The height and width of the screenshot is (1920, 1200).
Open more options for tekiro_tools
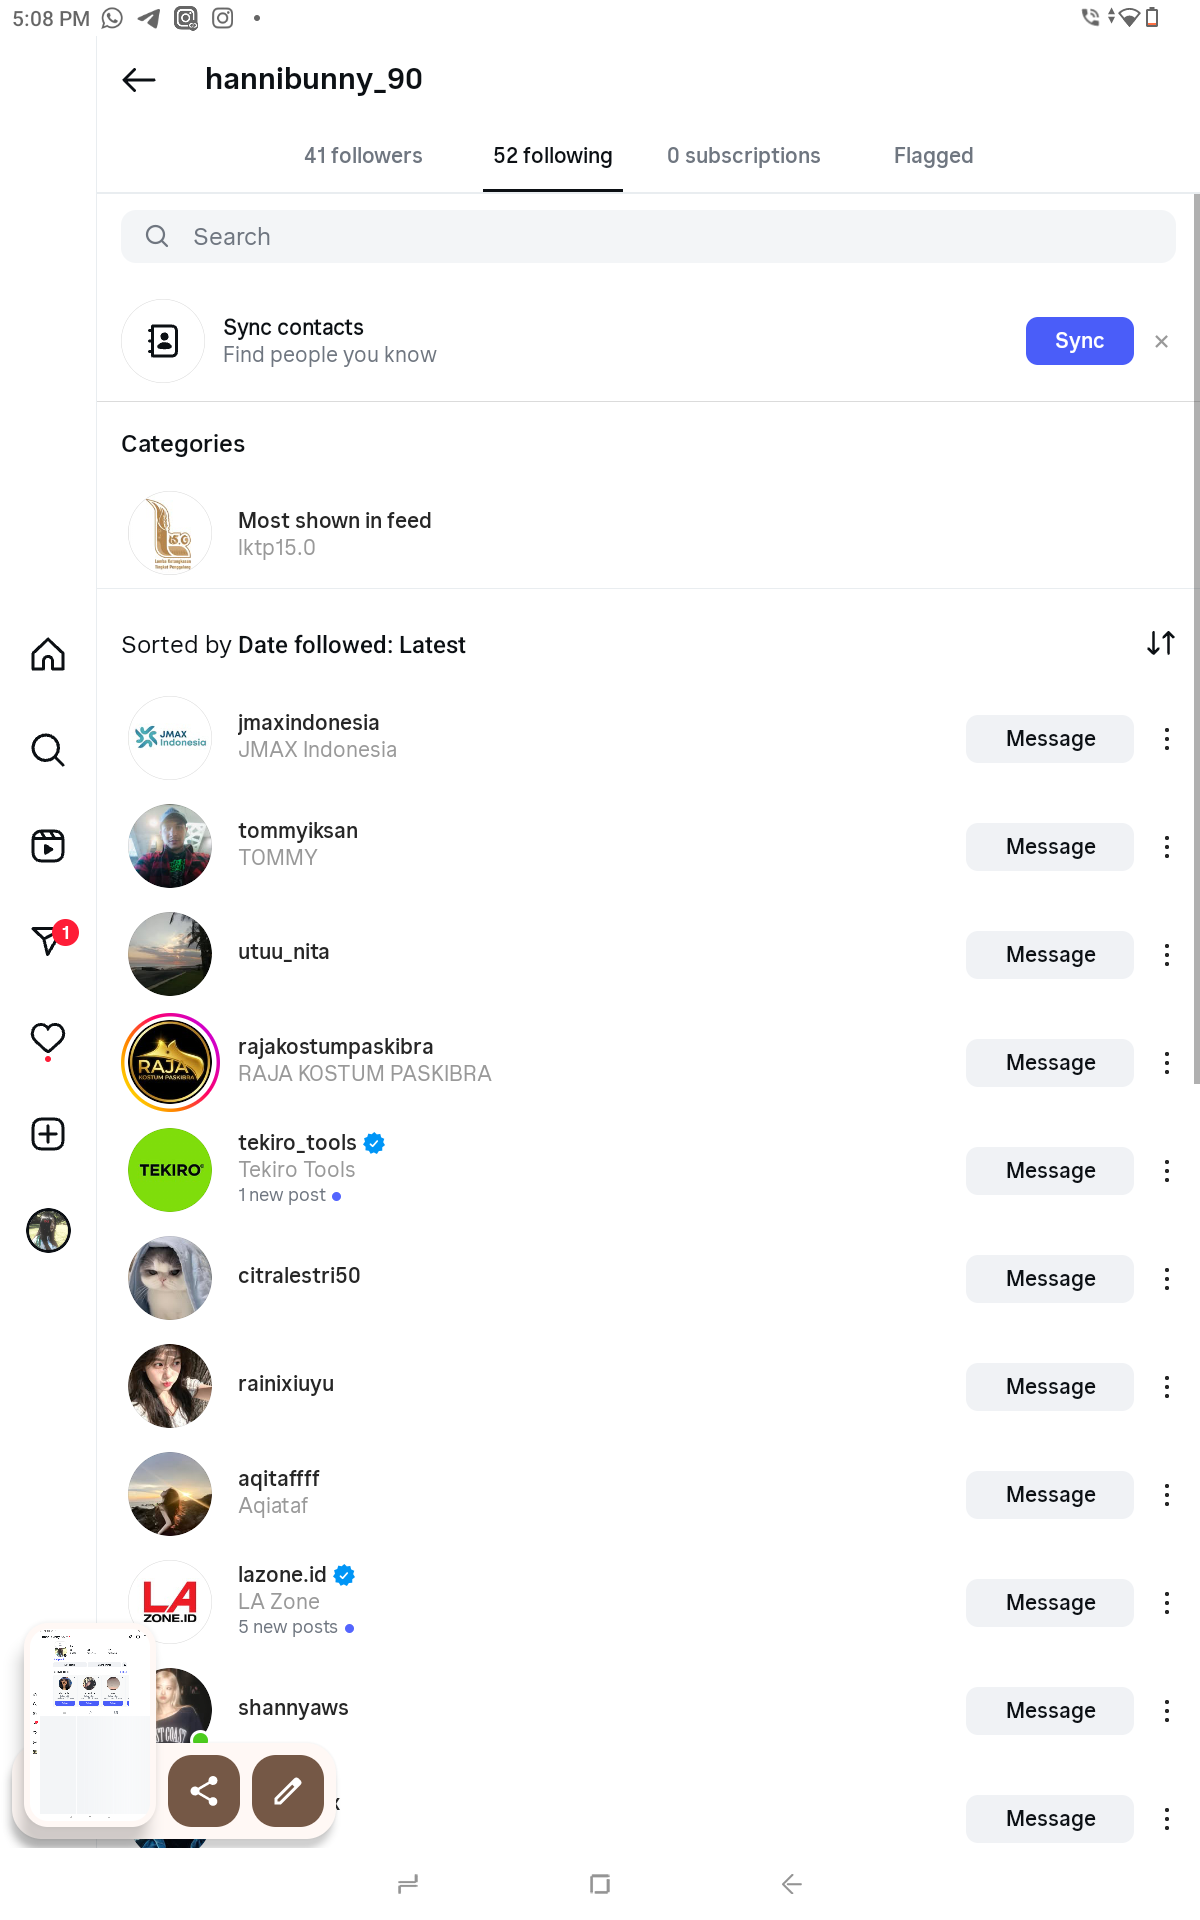click(1166, 1171)
